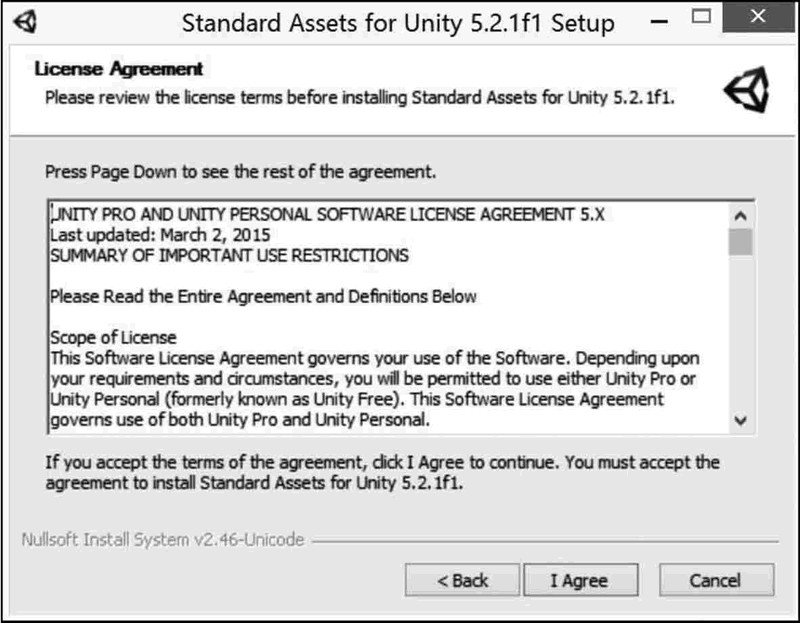Click the SUMMARY OF IMPORTANT USE RESTRICTIONS line
Screen dimensions: 800x623
(229, 255)
